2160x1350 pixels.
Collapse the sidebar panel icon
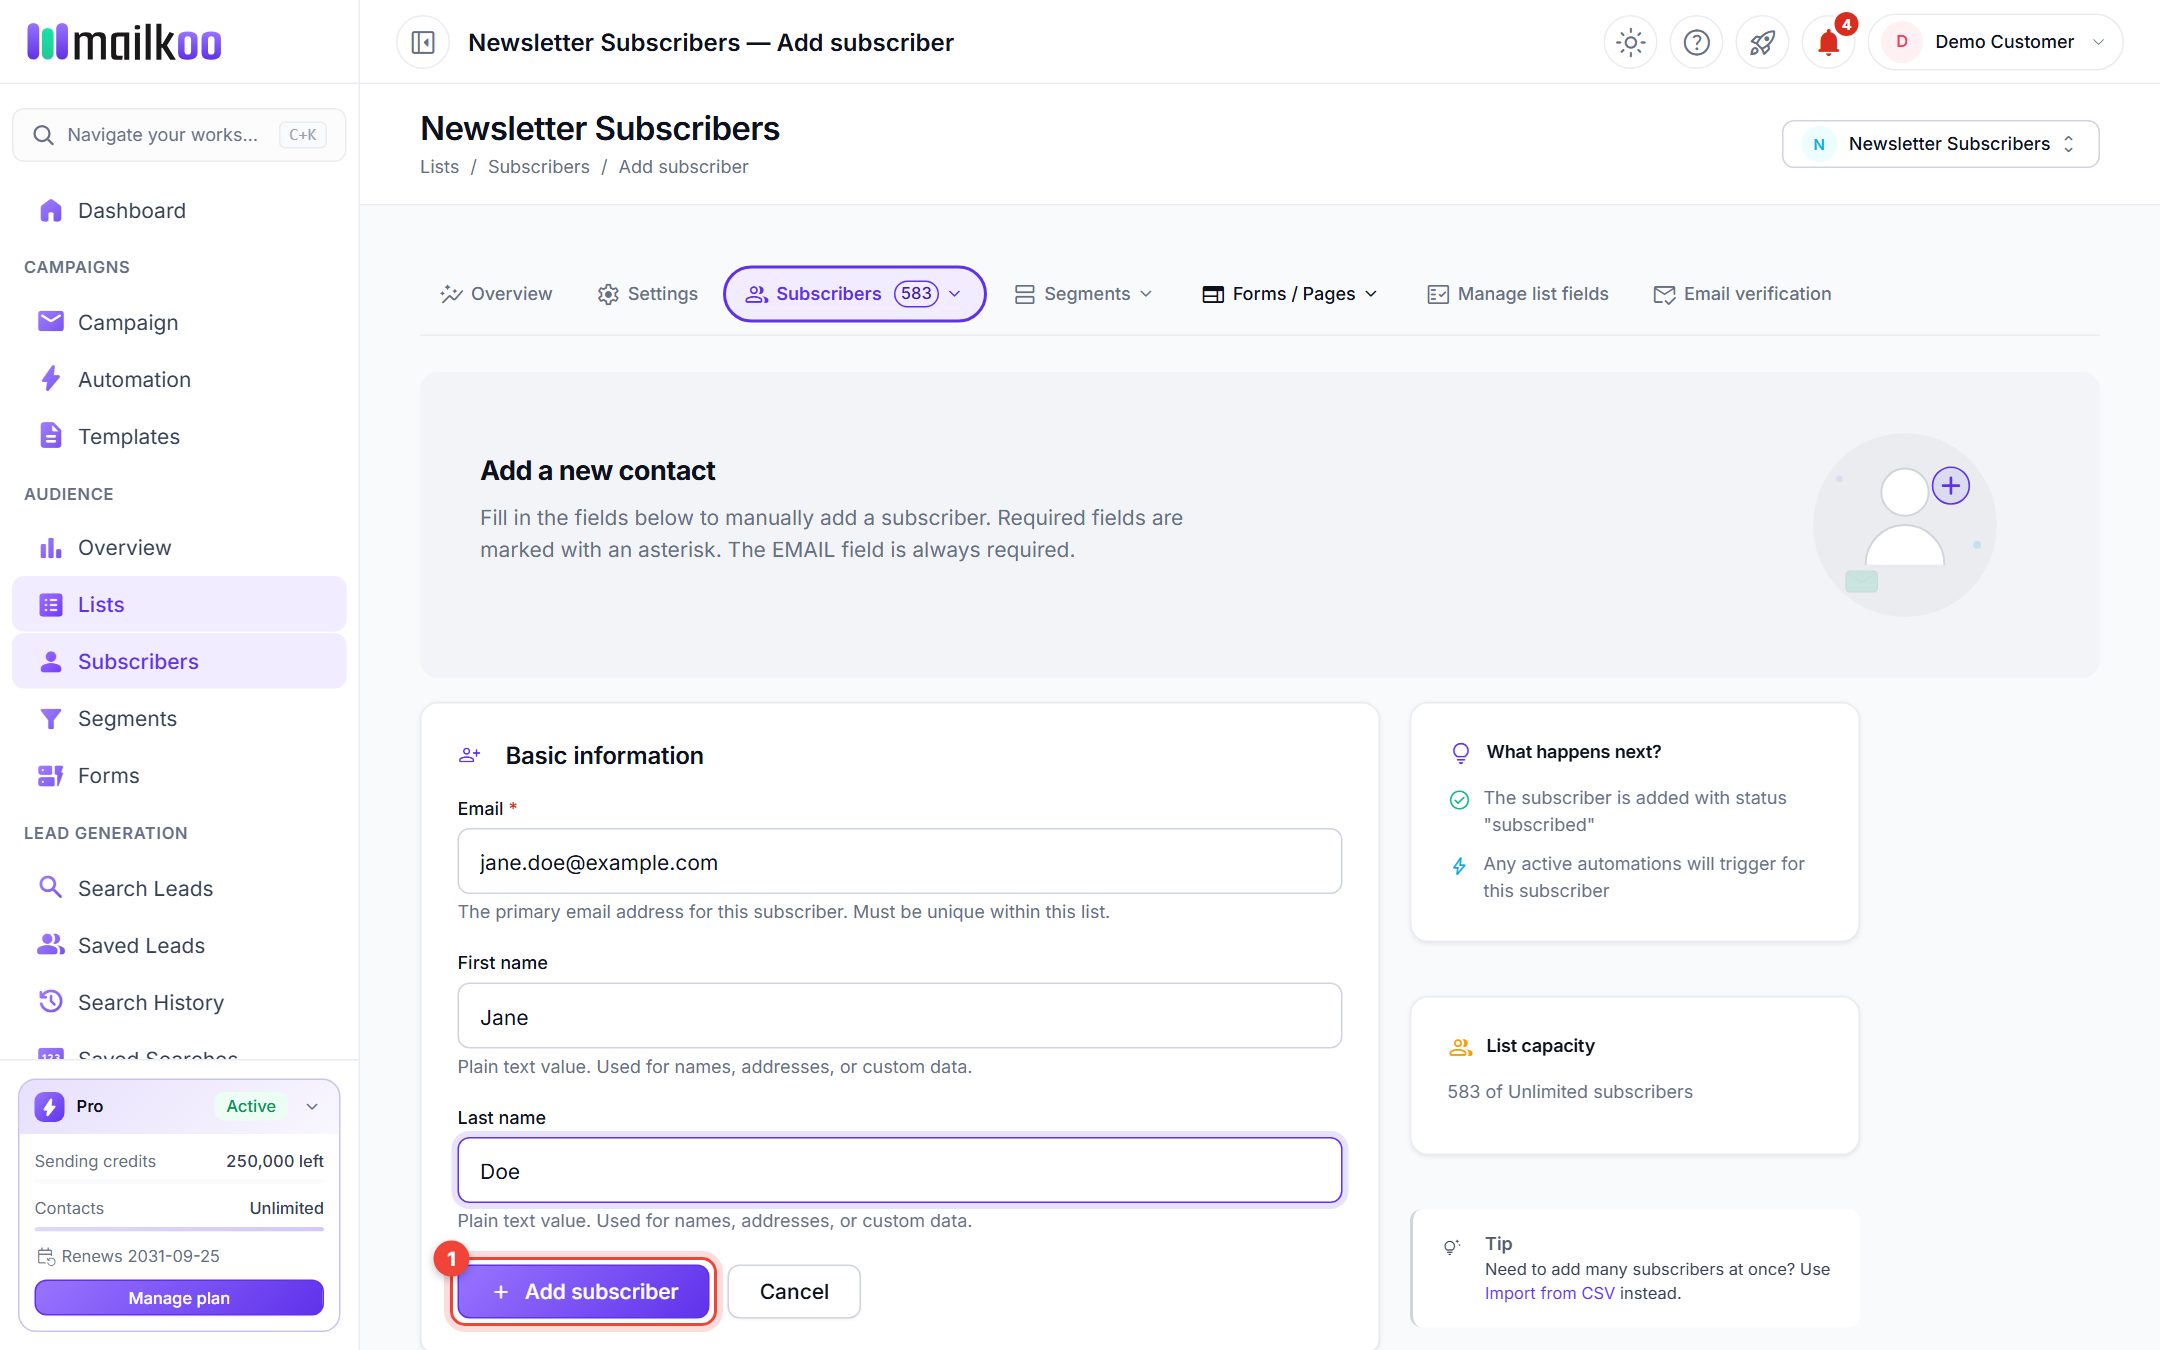coord(423,42)
